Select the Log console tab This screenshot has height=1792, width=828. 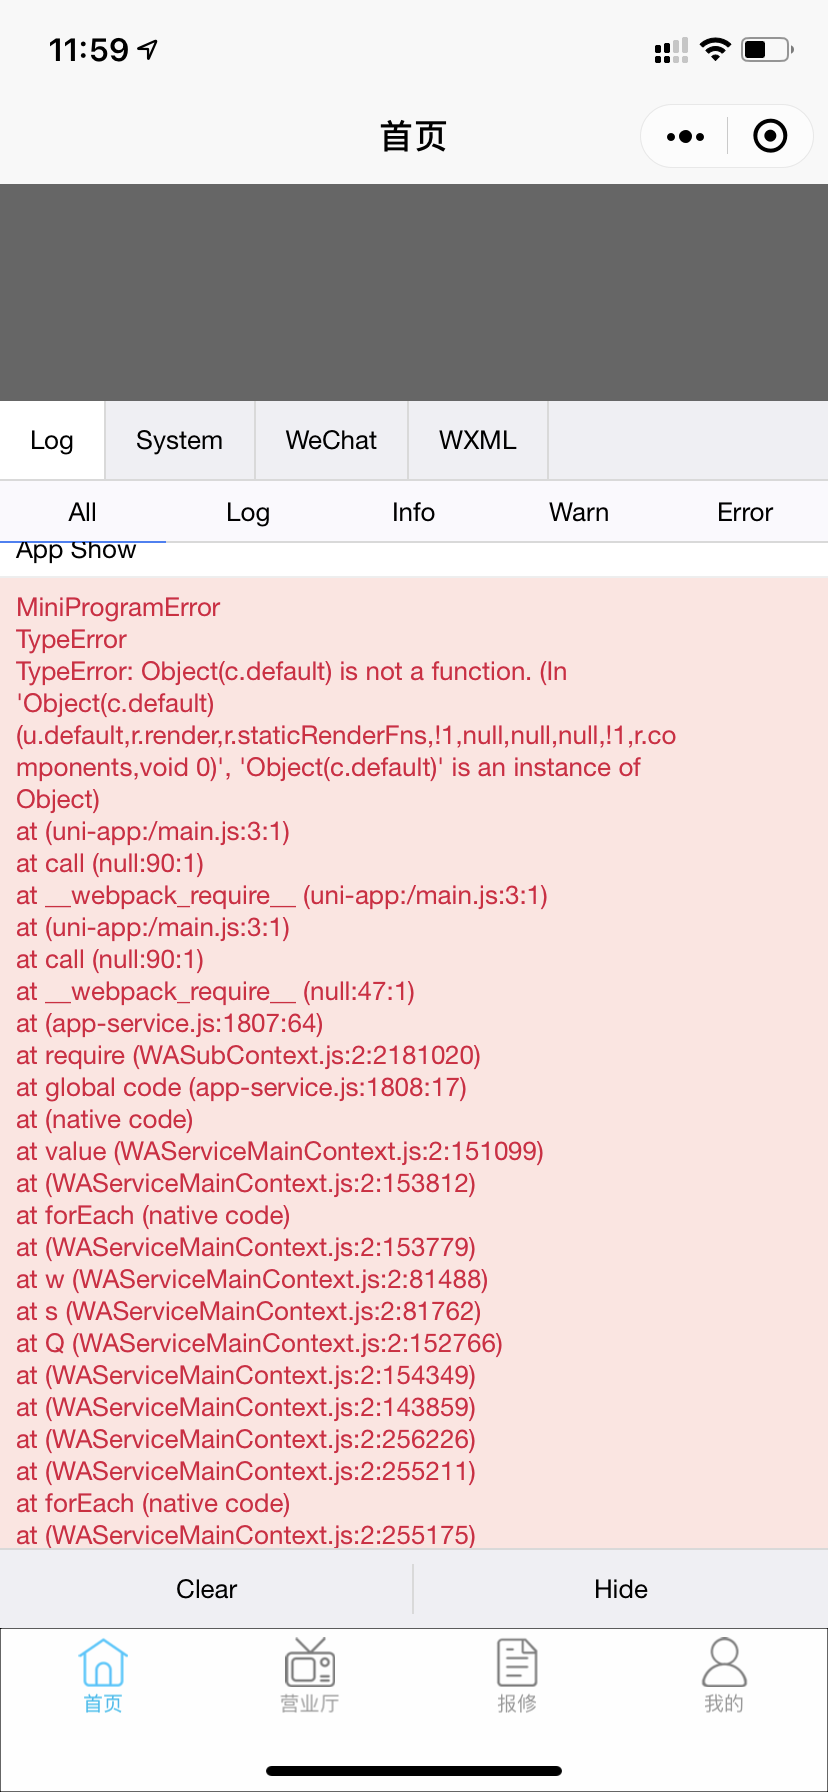tap(52, 440)
